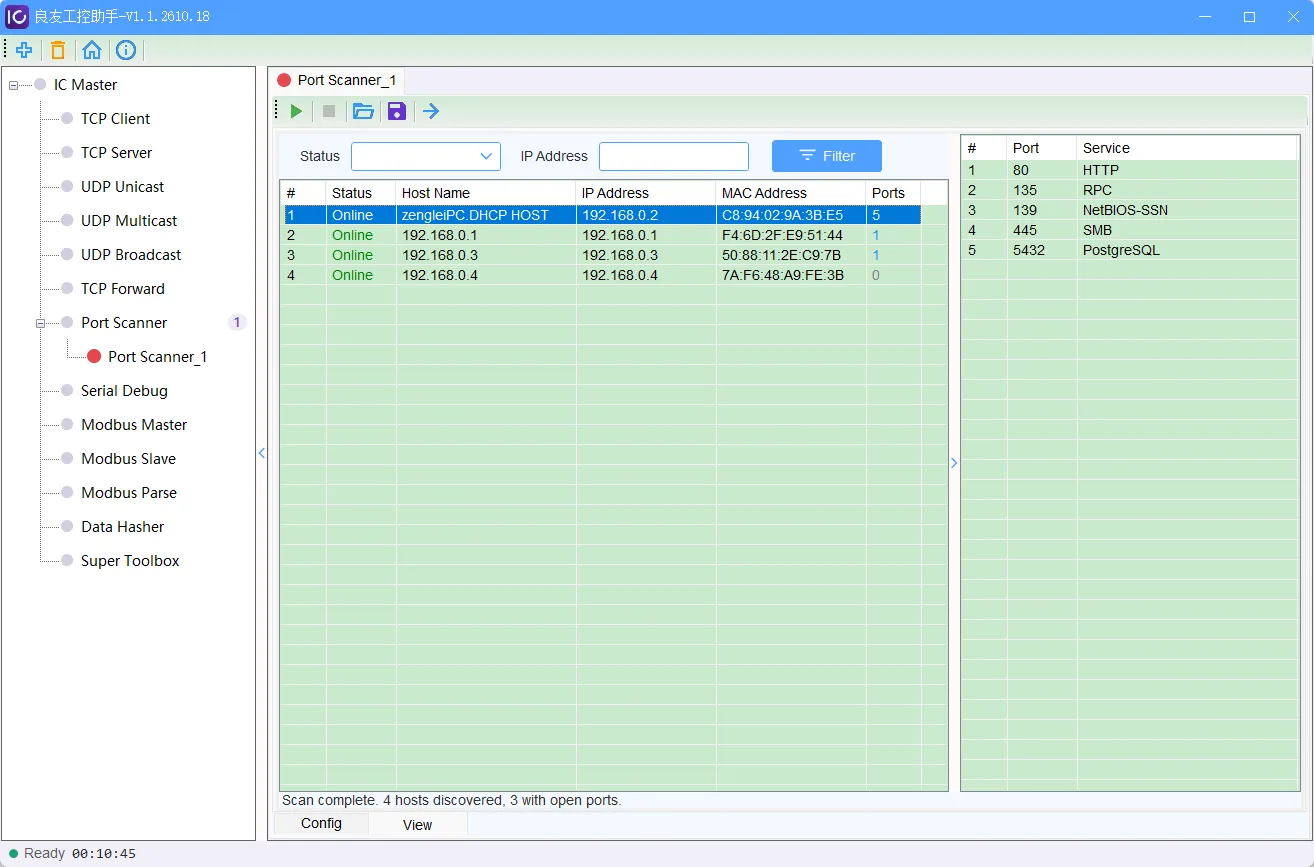Click the Filter button
This screenshot has width=1314, height=867.
click(x=827, y=156)
